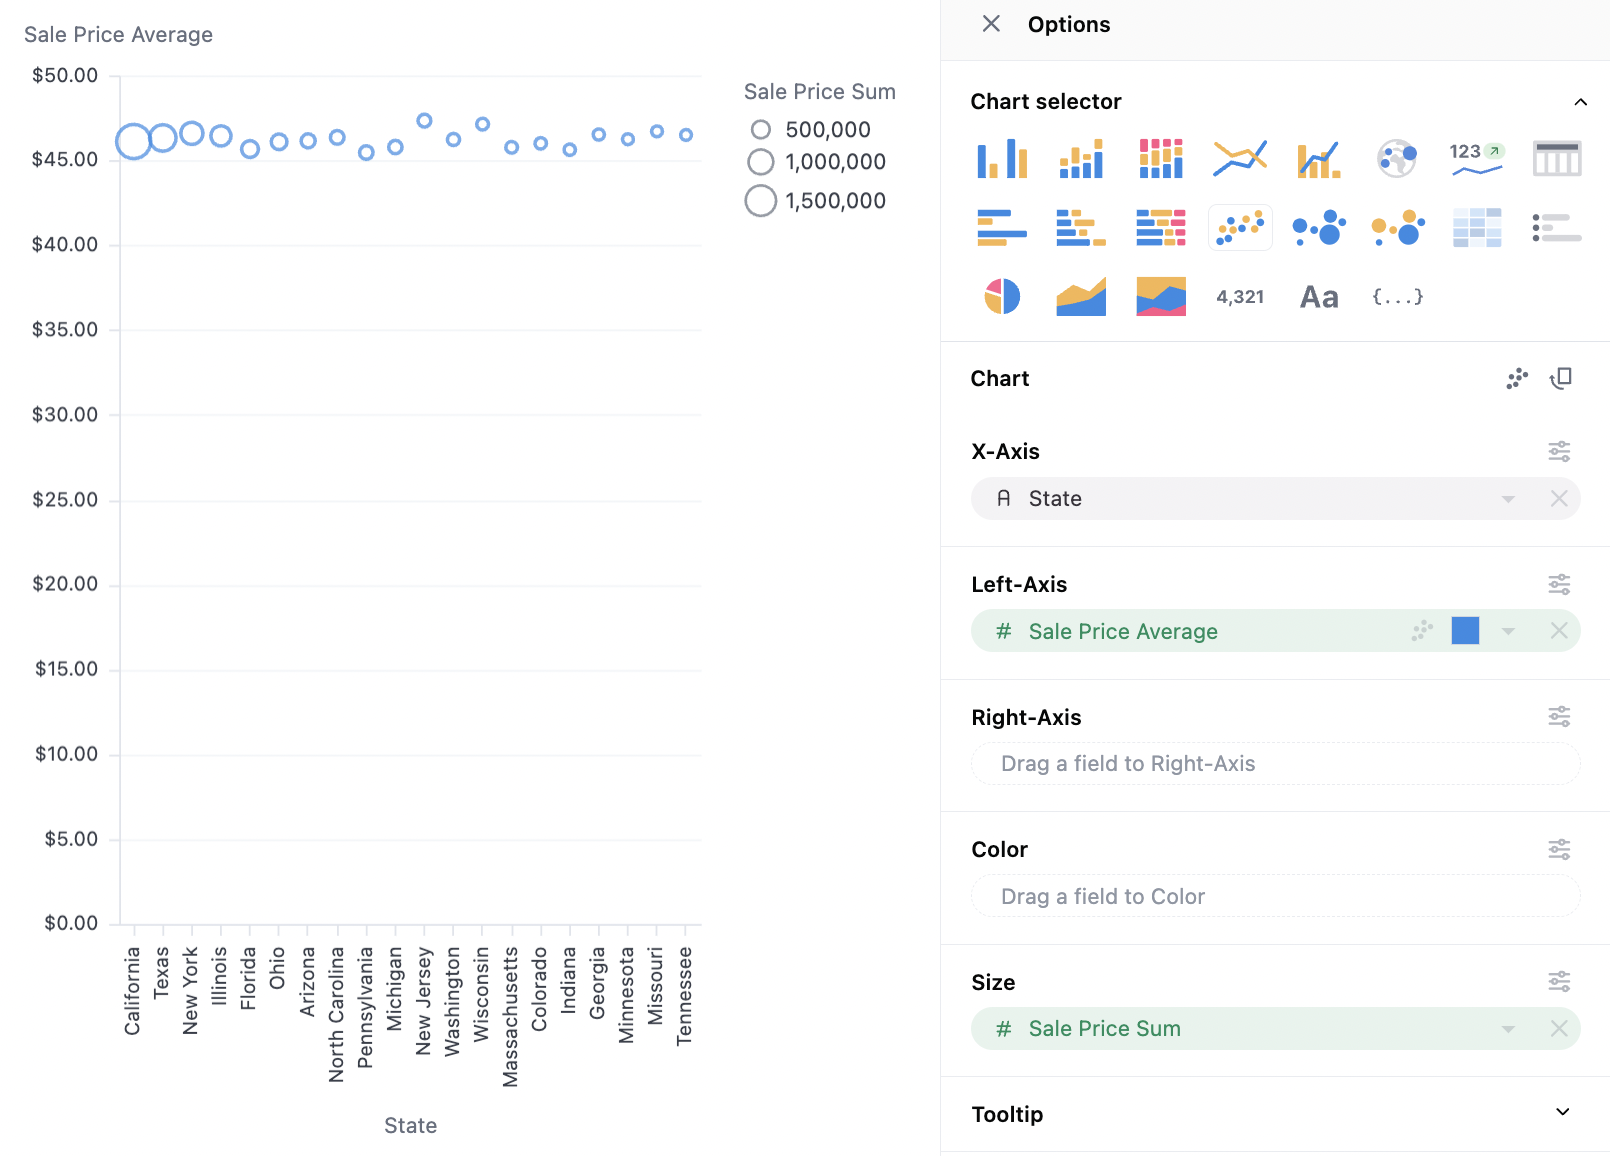Click blue color swatch for Sale Price Average
The height and width of the screenshot is (1156, 1610).
point(1465,631)
